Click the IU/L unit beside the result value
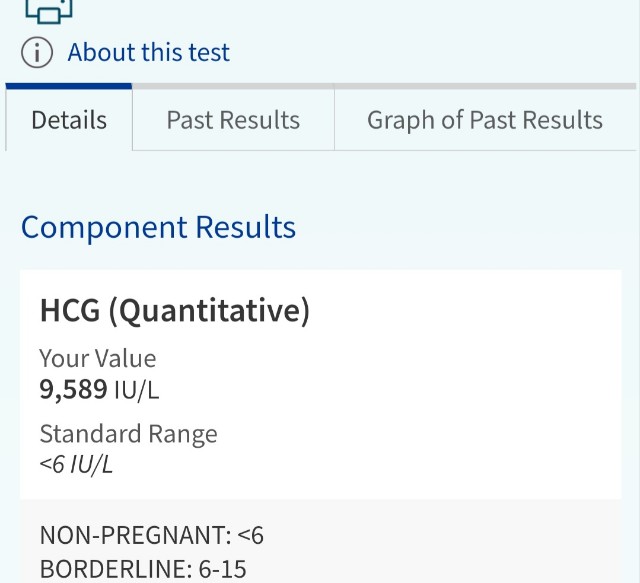 [137, 390]
